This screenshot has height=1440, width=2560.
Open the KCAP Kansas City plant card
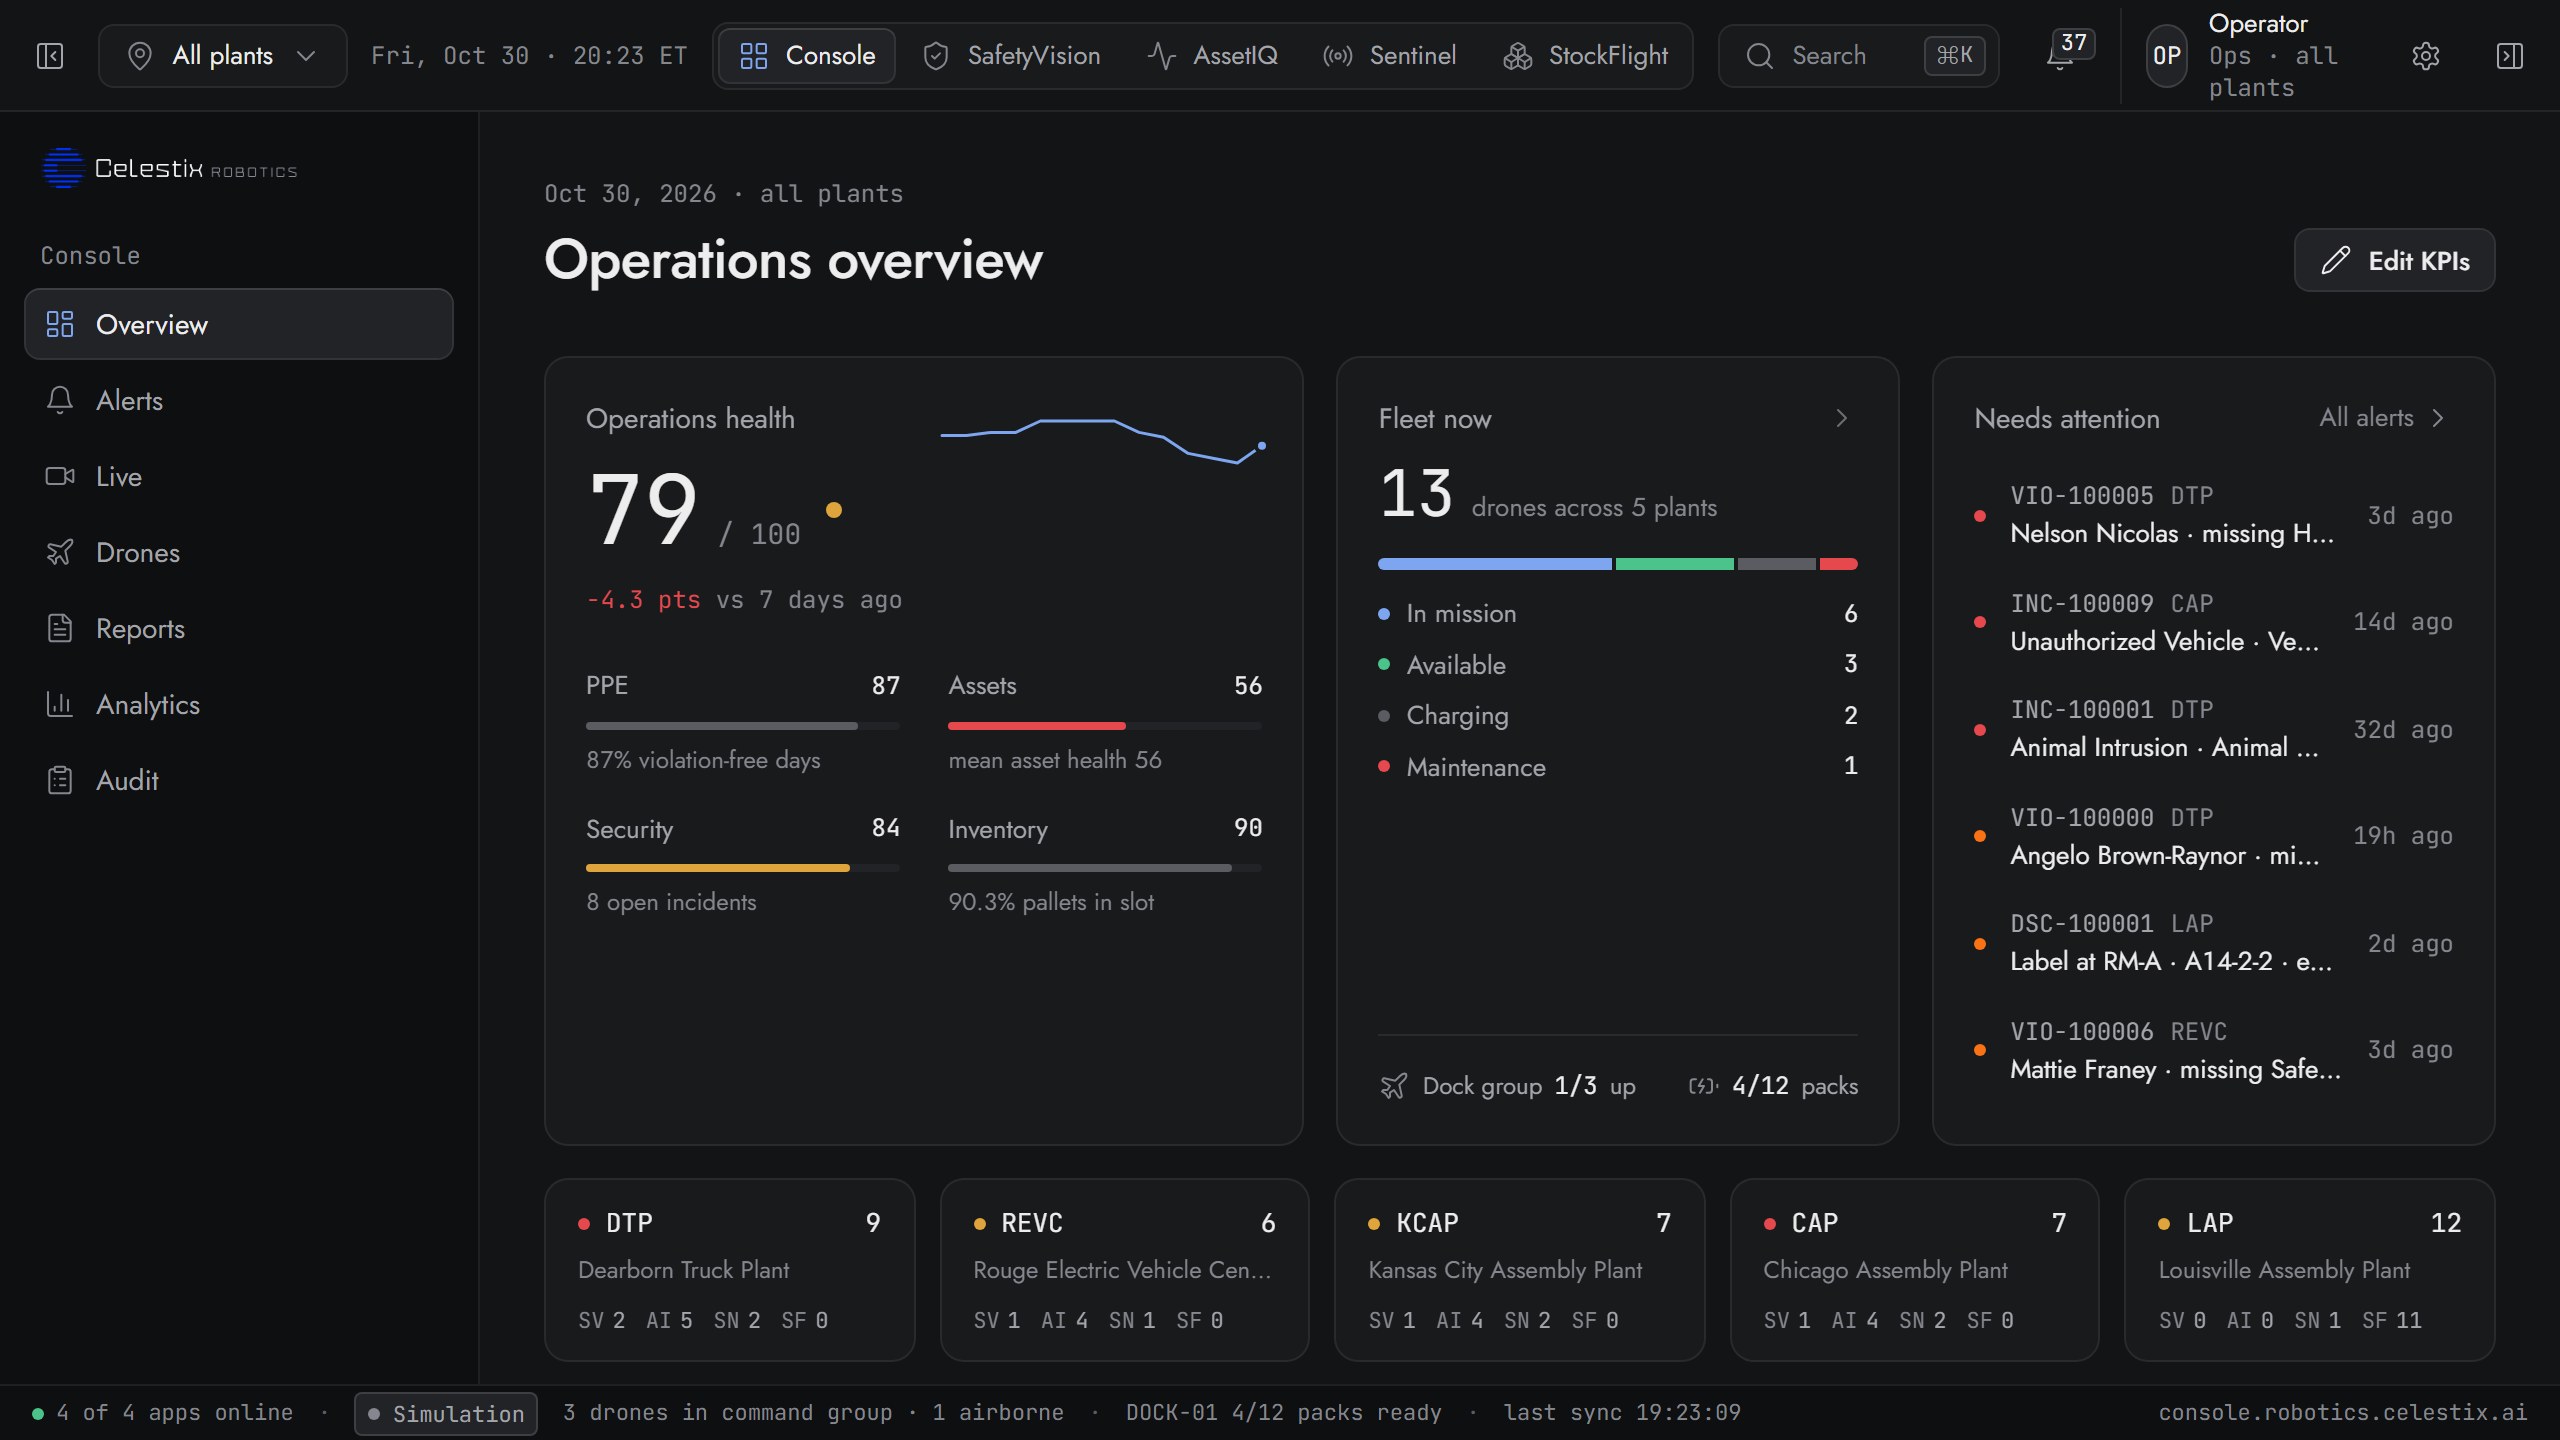pyautogui.click(x=1519, y=1270)
